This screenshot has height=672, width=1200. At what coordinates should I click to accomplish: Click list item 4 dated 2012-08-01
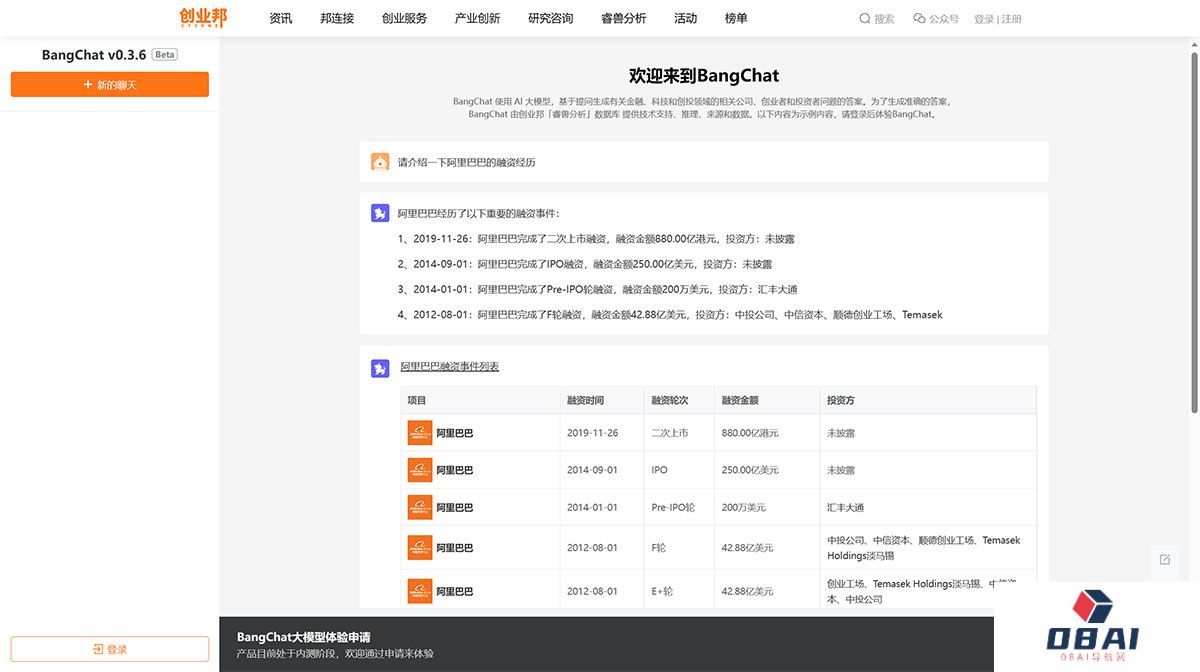coord(670,315)
